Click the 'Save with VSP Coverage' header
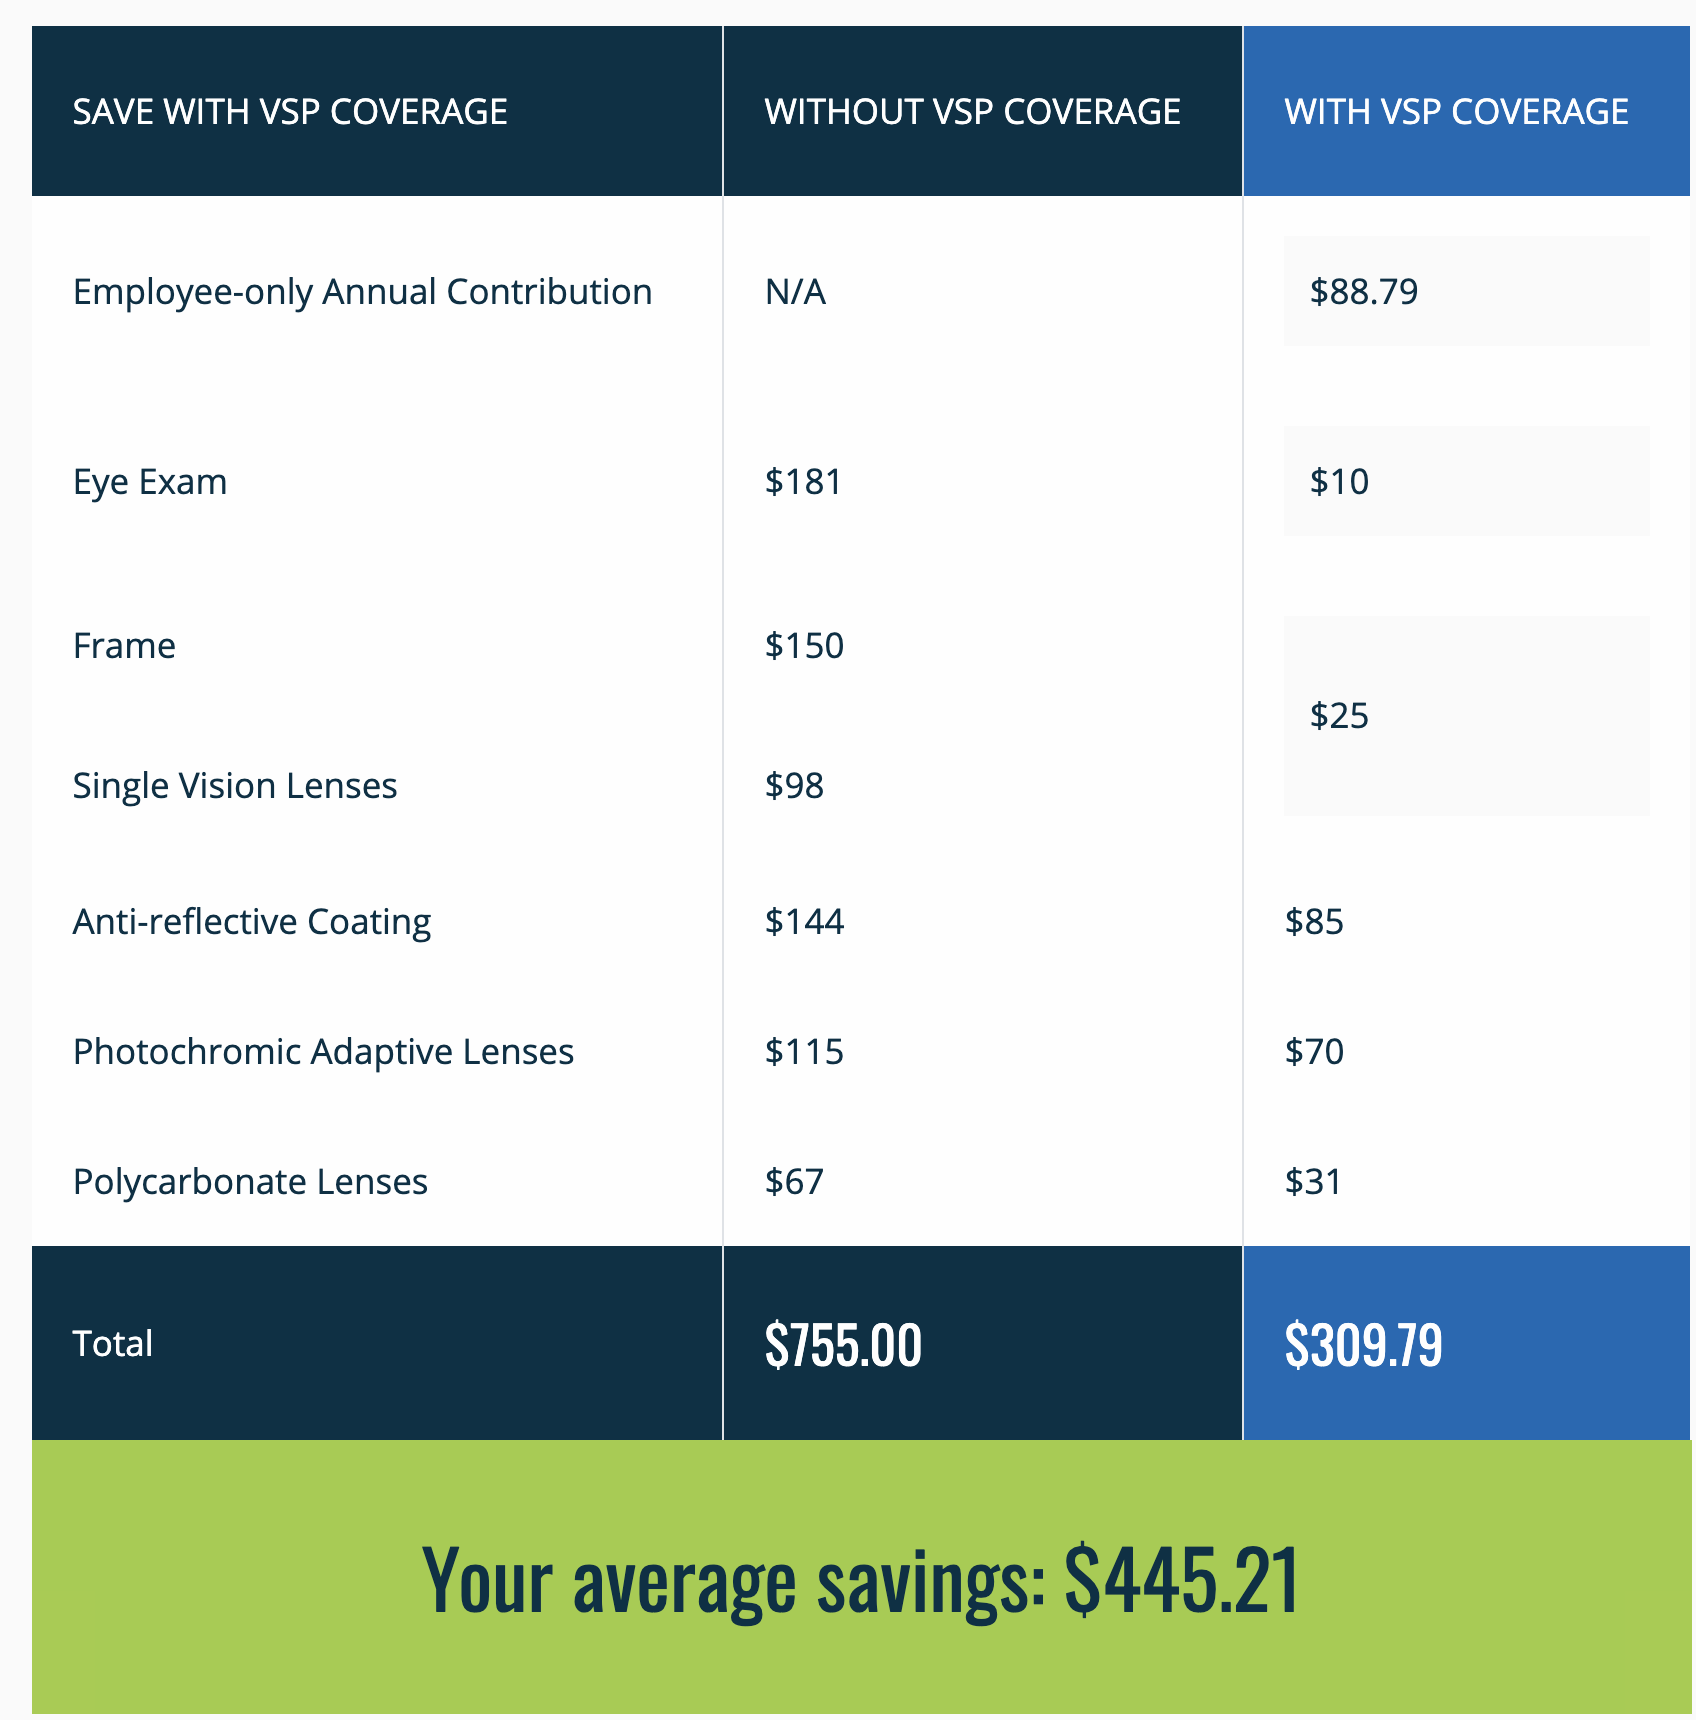This screenshot has width=1696, height=1720. [290, 111]
